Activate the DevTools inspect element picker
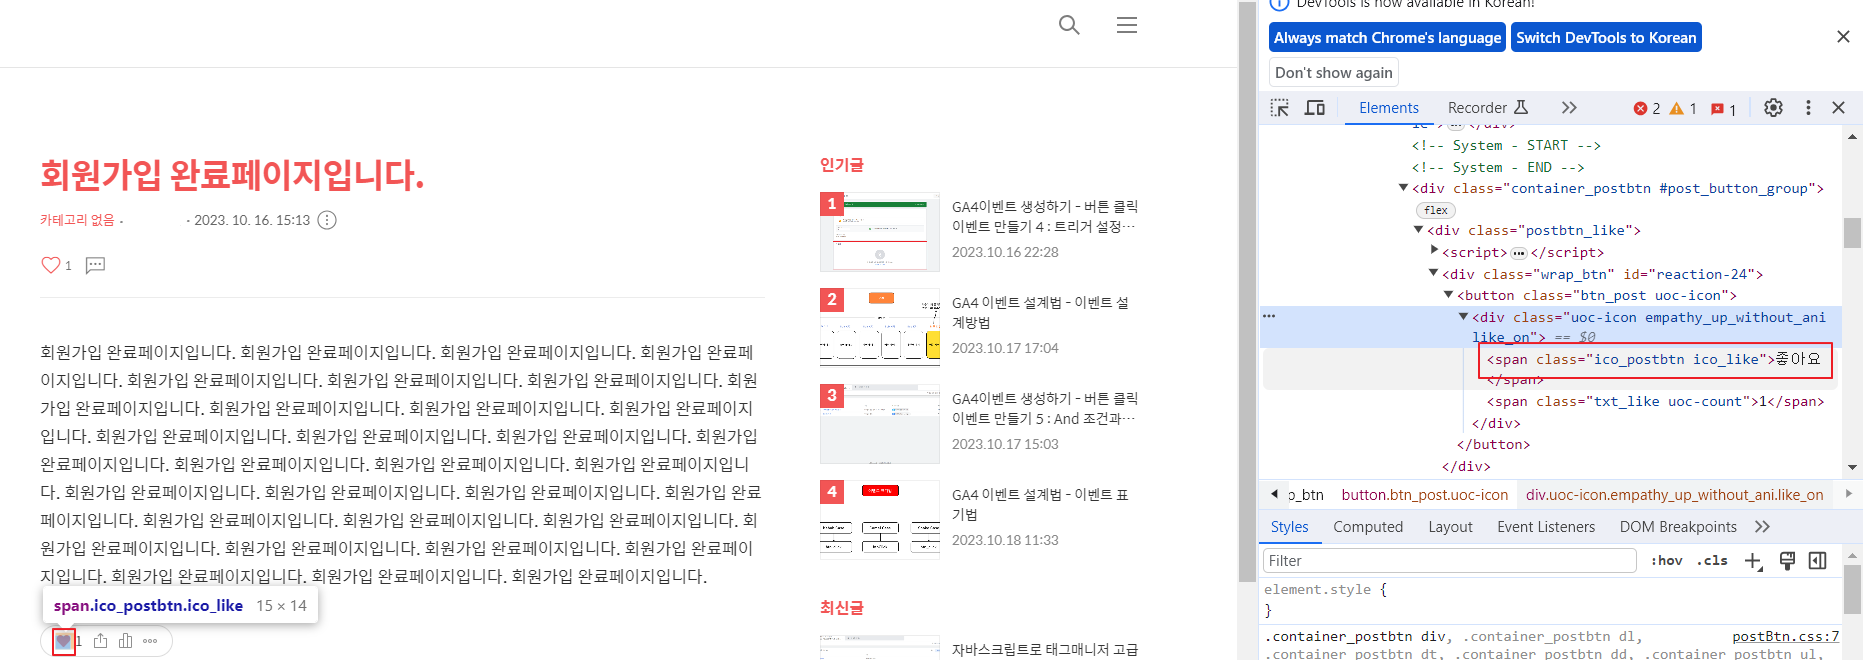This screenshot has width=1863, height=660. 1280,108
